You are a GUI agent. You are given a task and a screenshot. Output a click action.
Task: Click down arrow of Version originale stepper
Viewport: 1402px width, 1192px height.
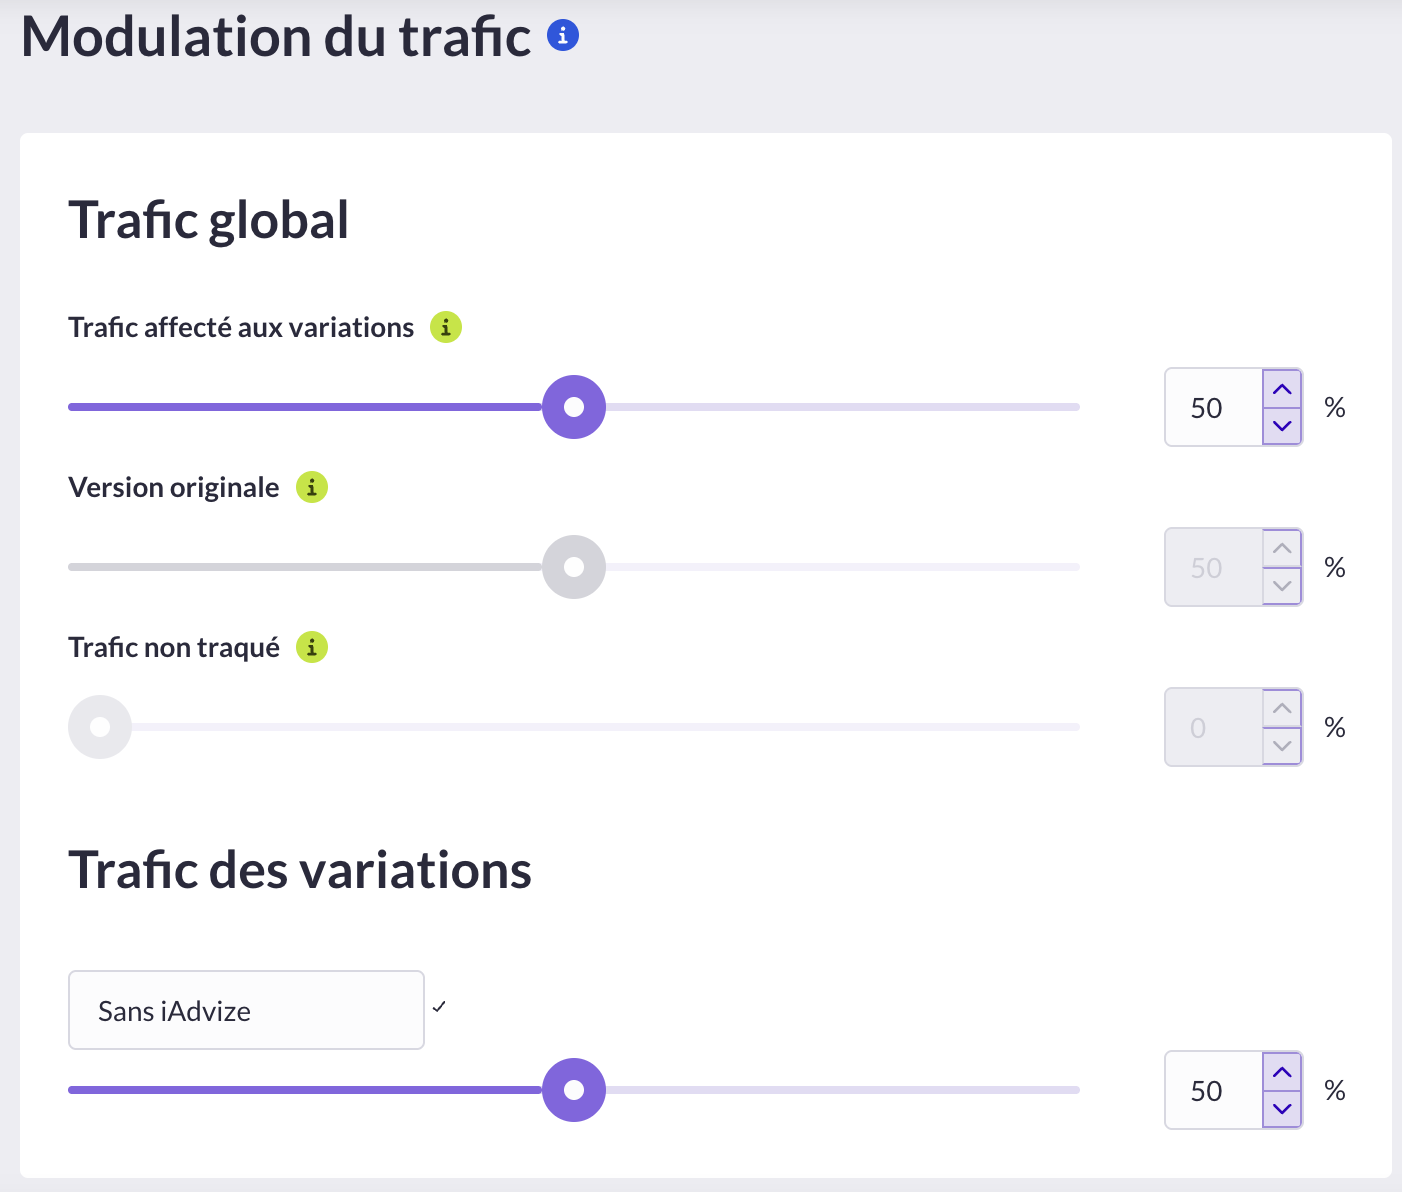click(x=1282, y=586)
